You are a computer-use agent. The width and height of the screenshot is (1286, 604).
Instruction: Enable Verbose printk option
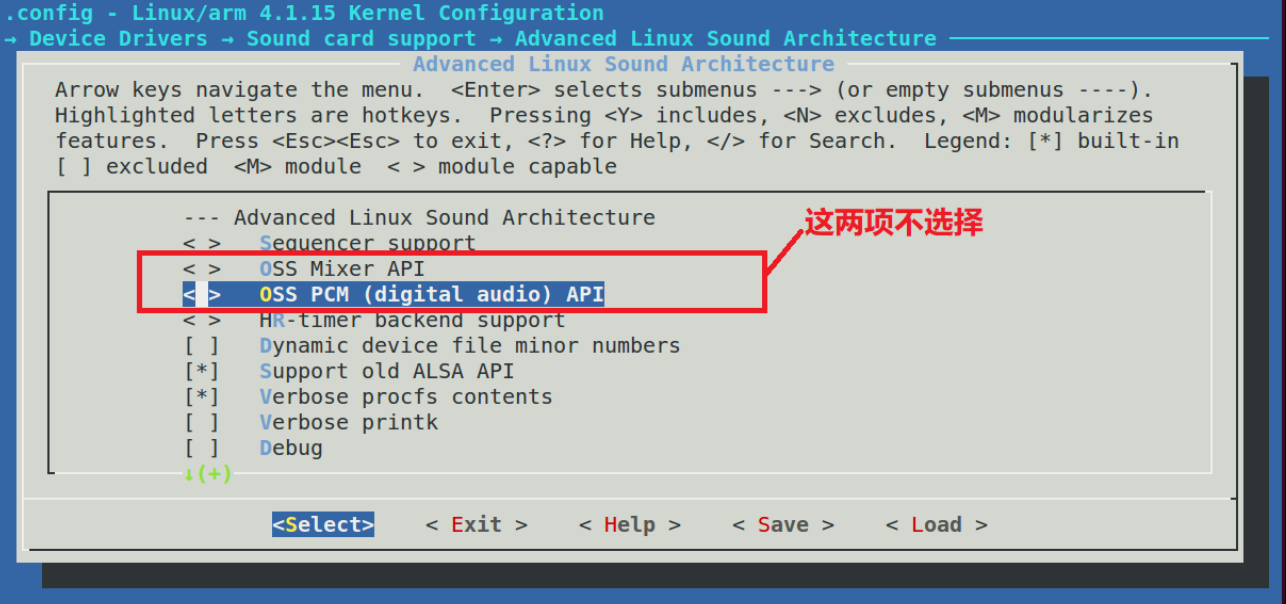click(202, 423)
